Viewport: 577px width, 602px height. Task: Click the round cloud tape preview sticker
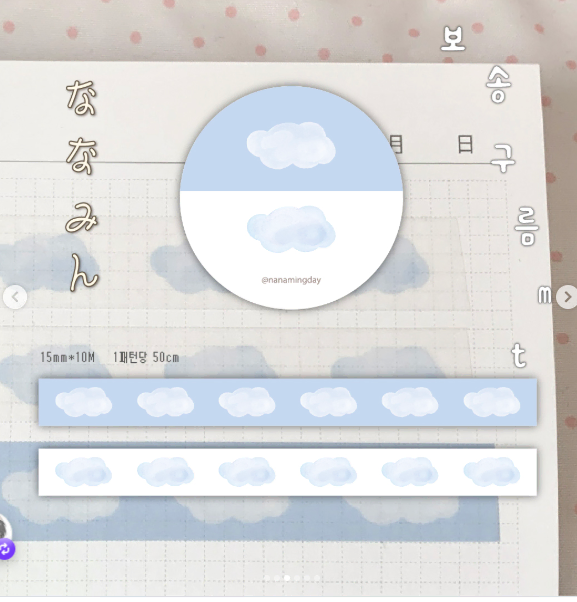(291, 197)
